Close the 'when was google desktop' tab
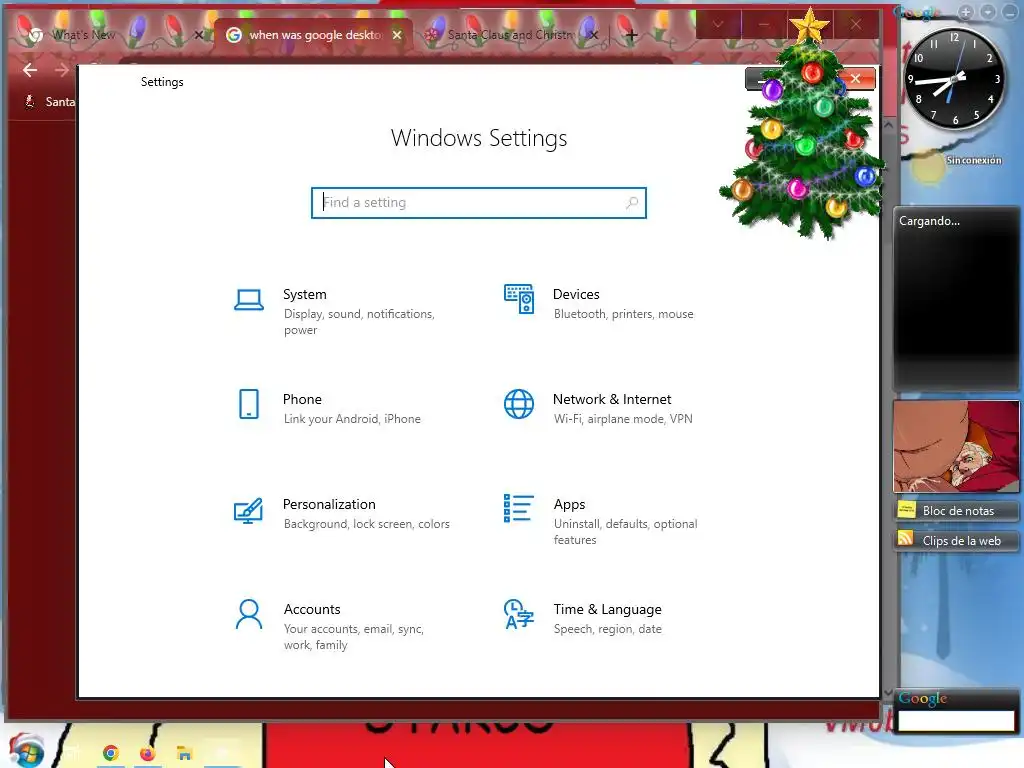 point(397,35)
